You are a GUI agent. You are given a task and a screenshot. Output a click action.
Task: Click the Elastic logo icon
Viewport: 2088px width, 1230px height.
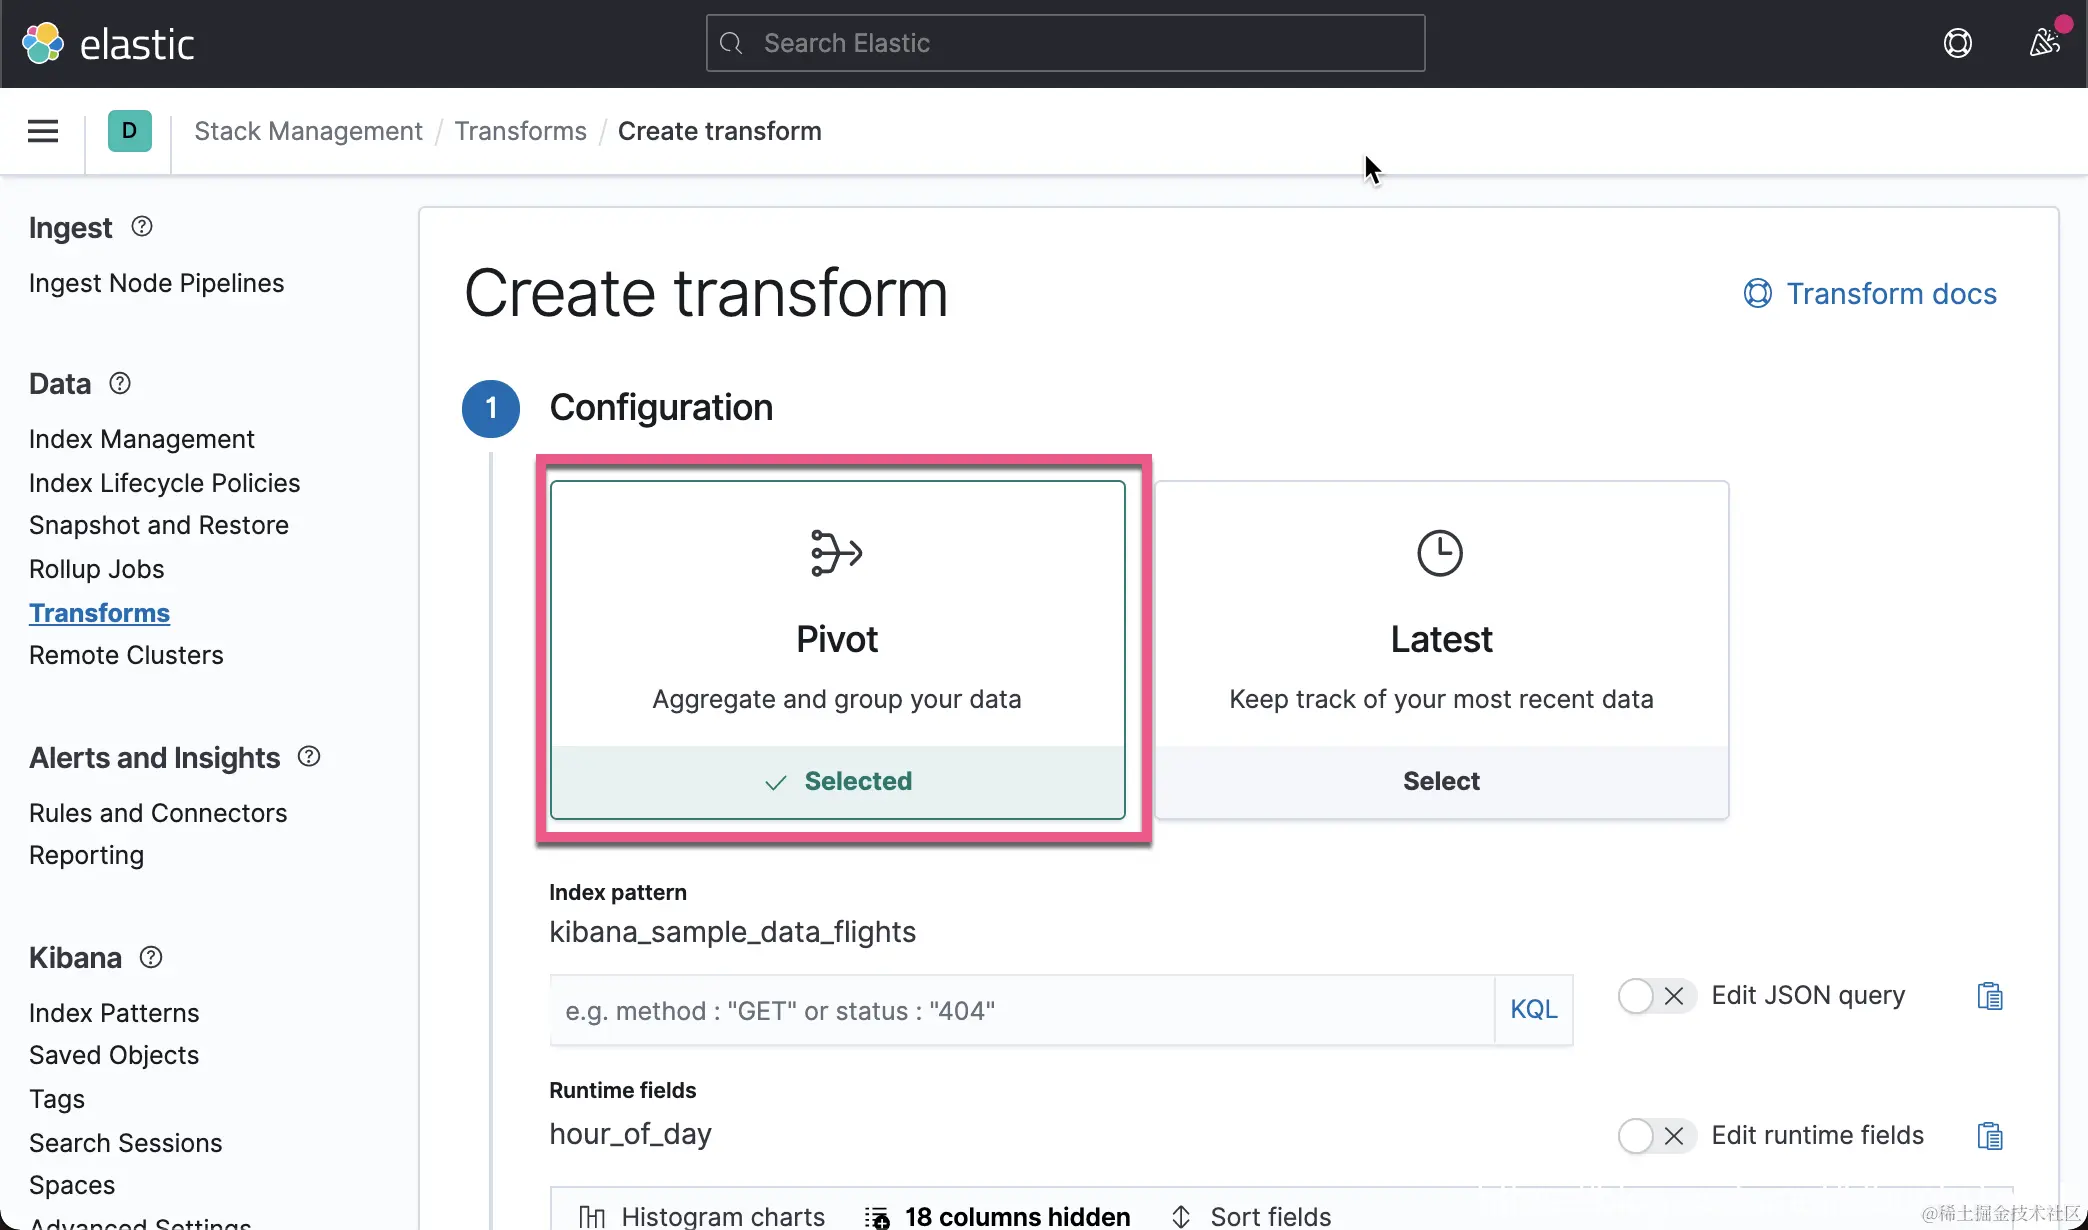[43, 43]
